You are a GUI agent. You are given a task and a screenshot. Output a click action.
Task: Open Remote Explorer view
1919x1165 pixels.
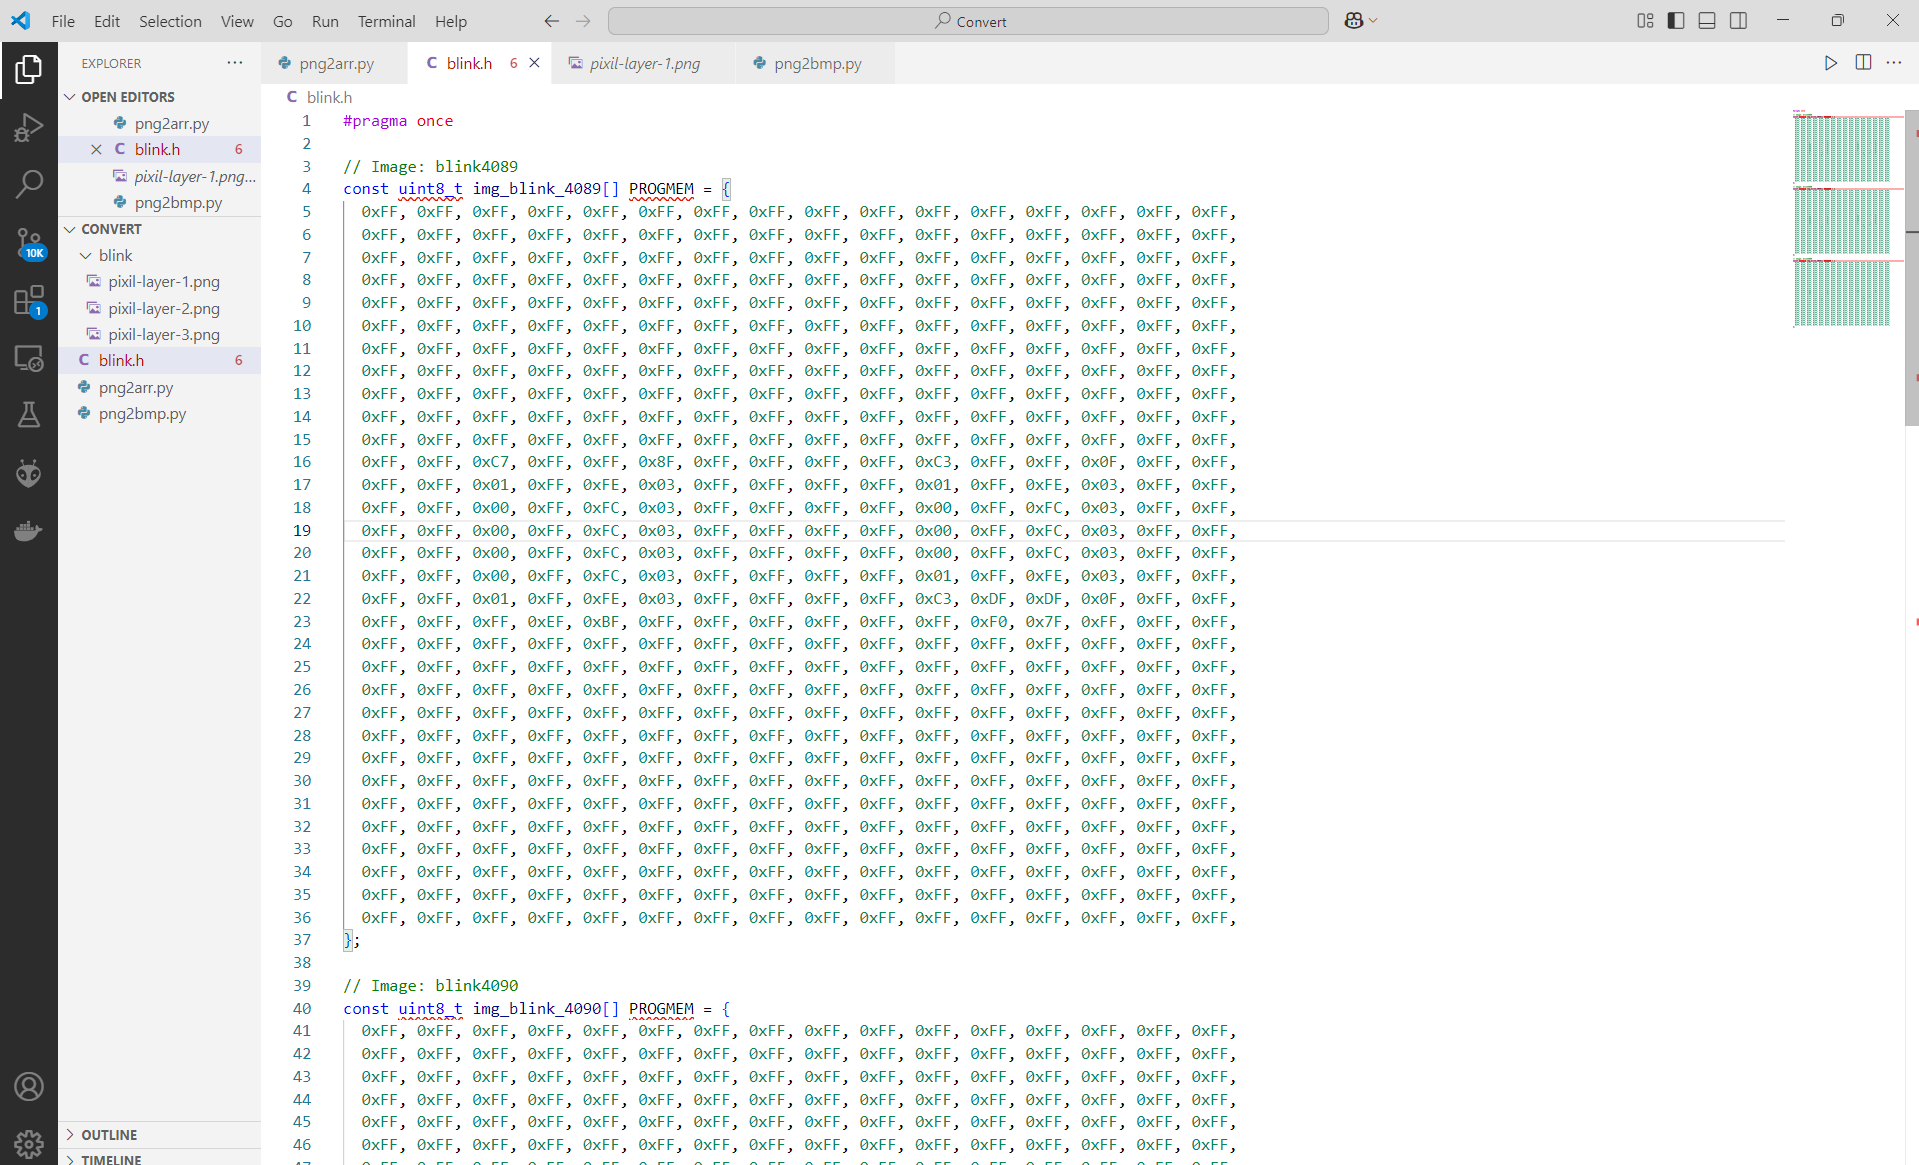(x=29, y=358)
